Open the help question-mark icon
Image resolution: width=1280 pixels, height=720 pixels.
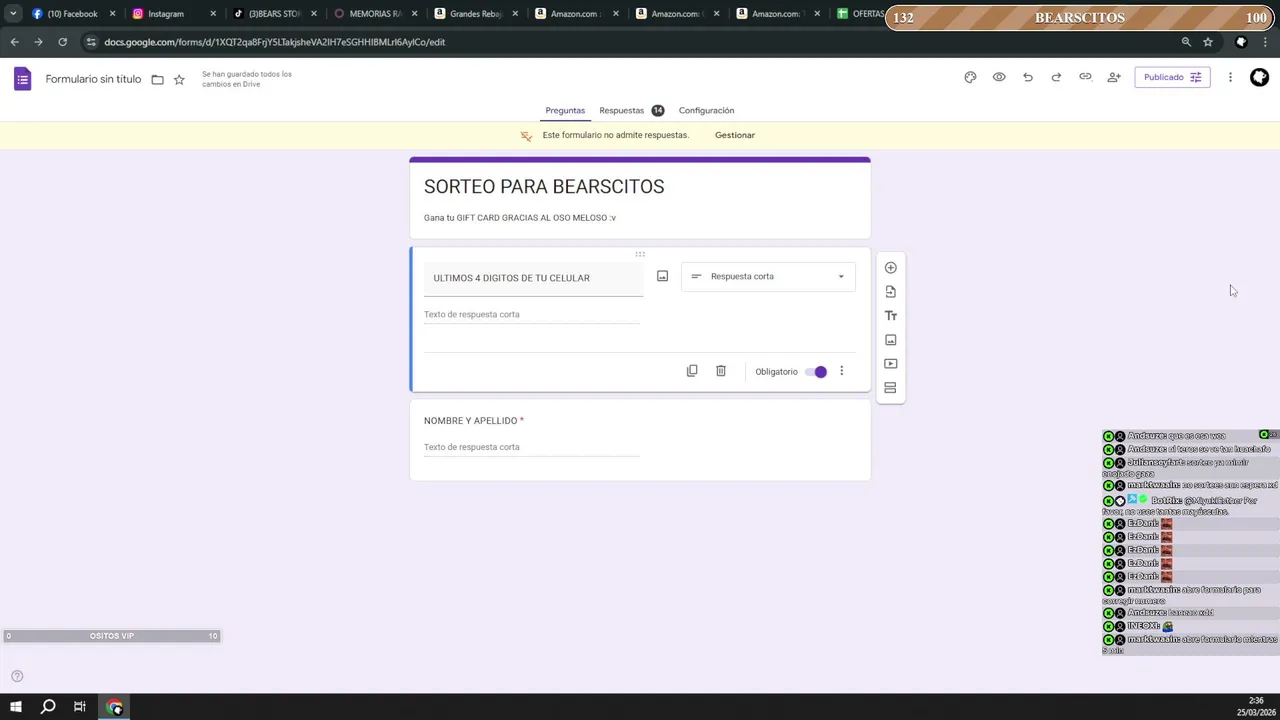click(x=16, y=676)
